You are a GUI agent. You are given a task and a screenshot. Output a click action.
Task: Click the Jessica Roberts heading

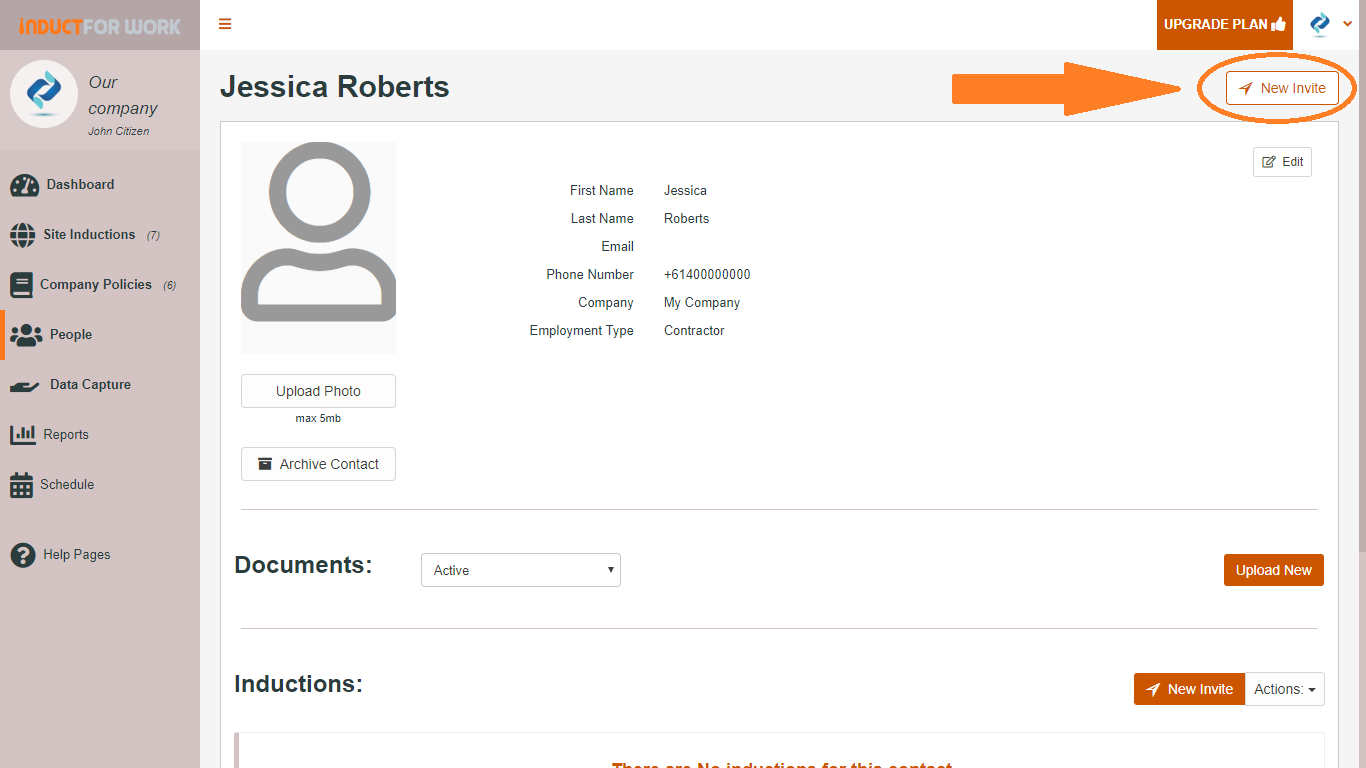tap(335, 87)
